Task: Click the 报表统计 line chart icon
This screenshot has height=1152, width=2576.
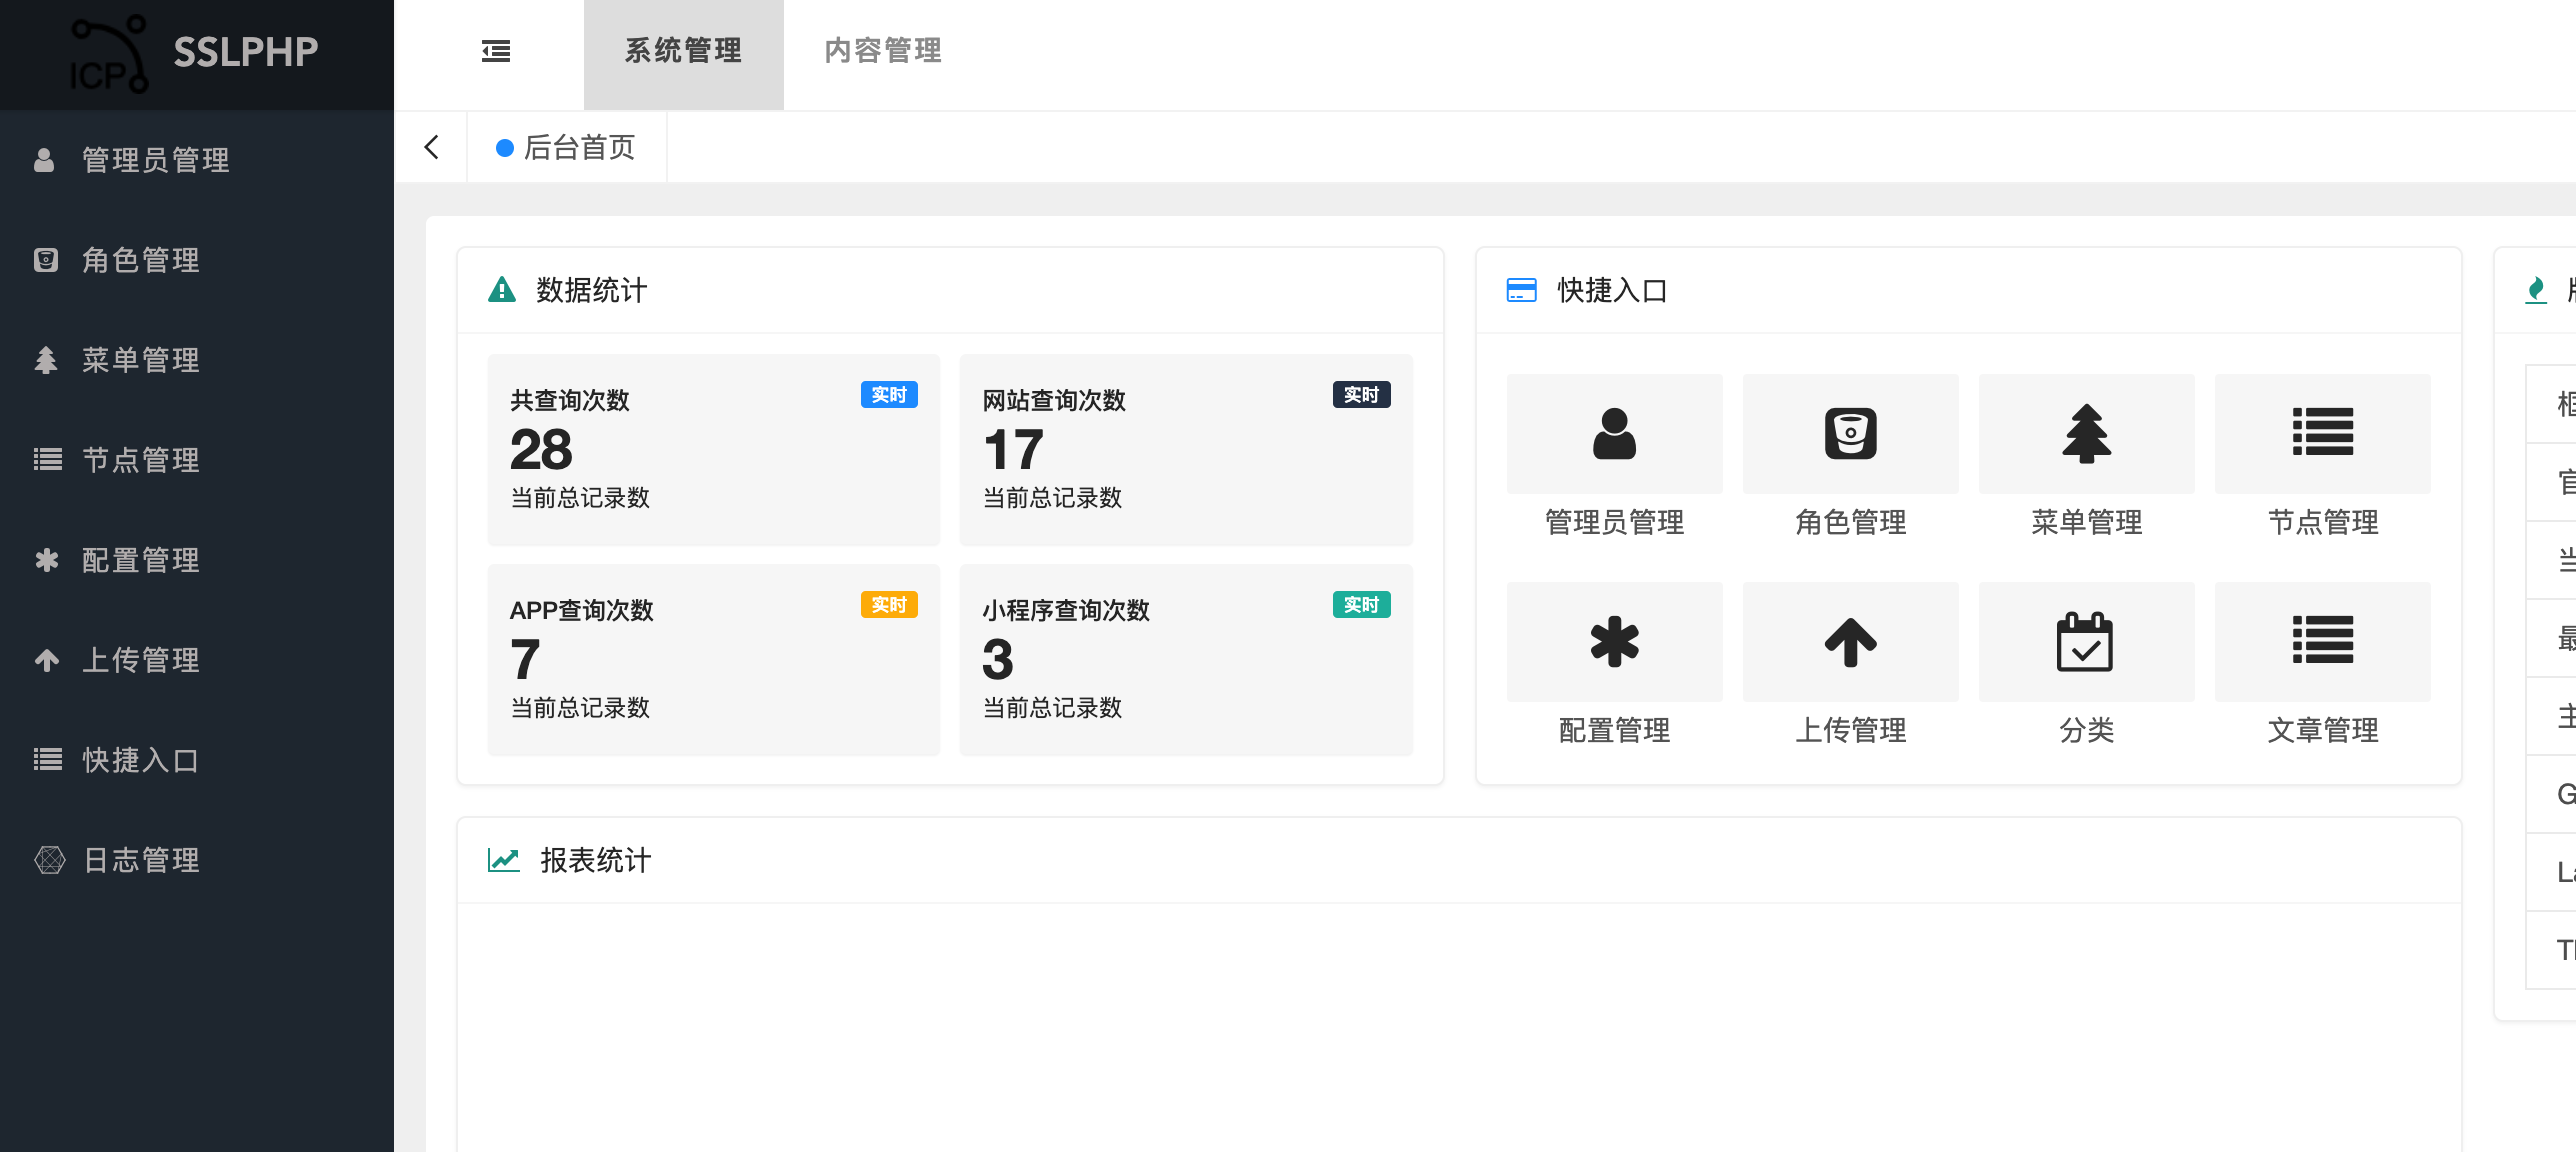Action: coord(503,860)
